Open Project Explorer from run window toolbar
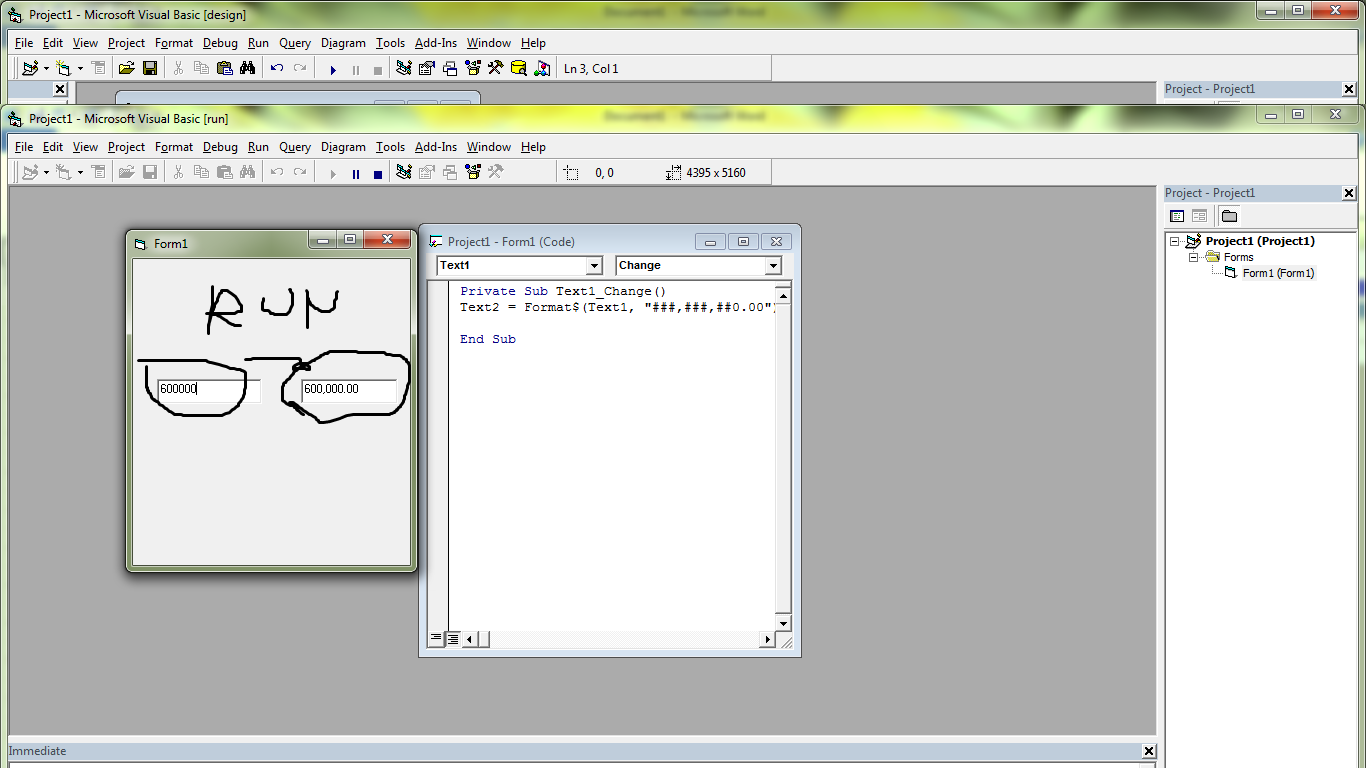 (x=404, y=172)
